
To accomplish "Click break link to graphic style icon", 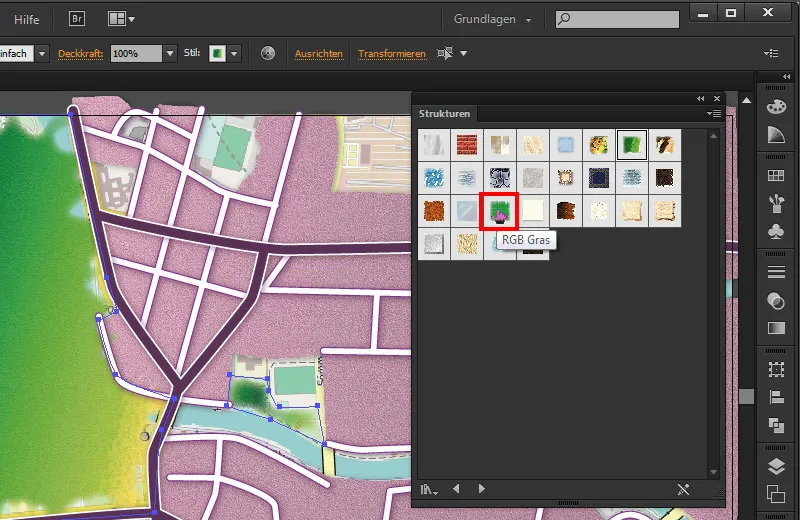I will (683, 490).
